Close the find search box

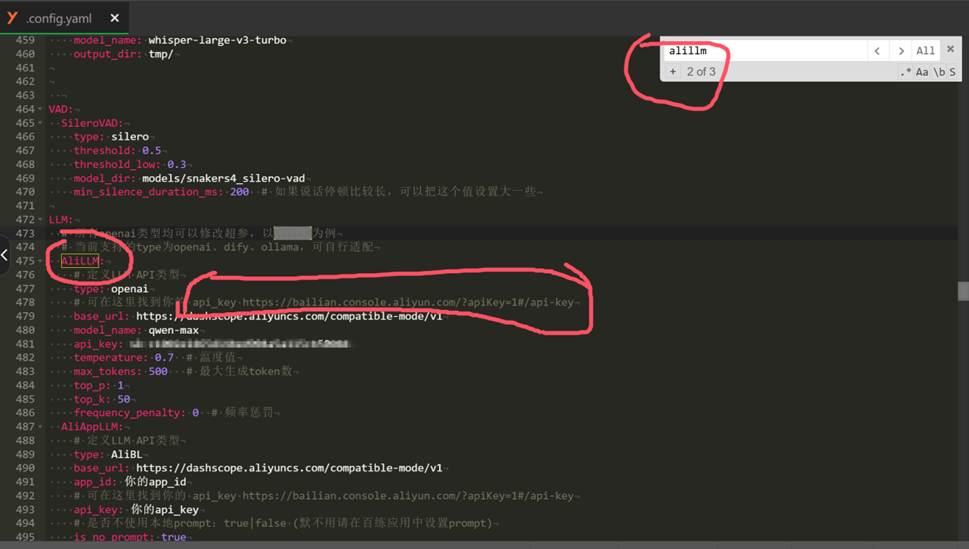(x=951, y=49)
